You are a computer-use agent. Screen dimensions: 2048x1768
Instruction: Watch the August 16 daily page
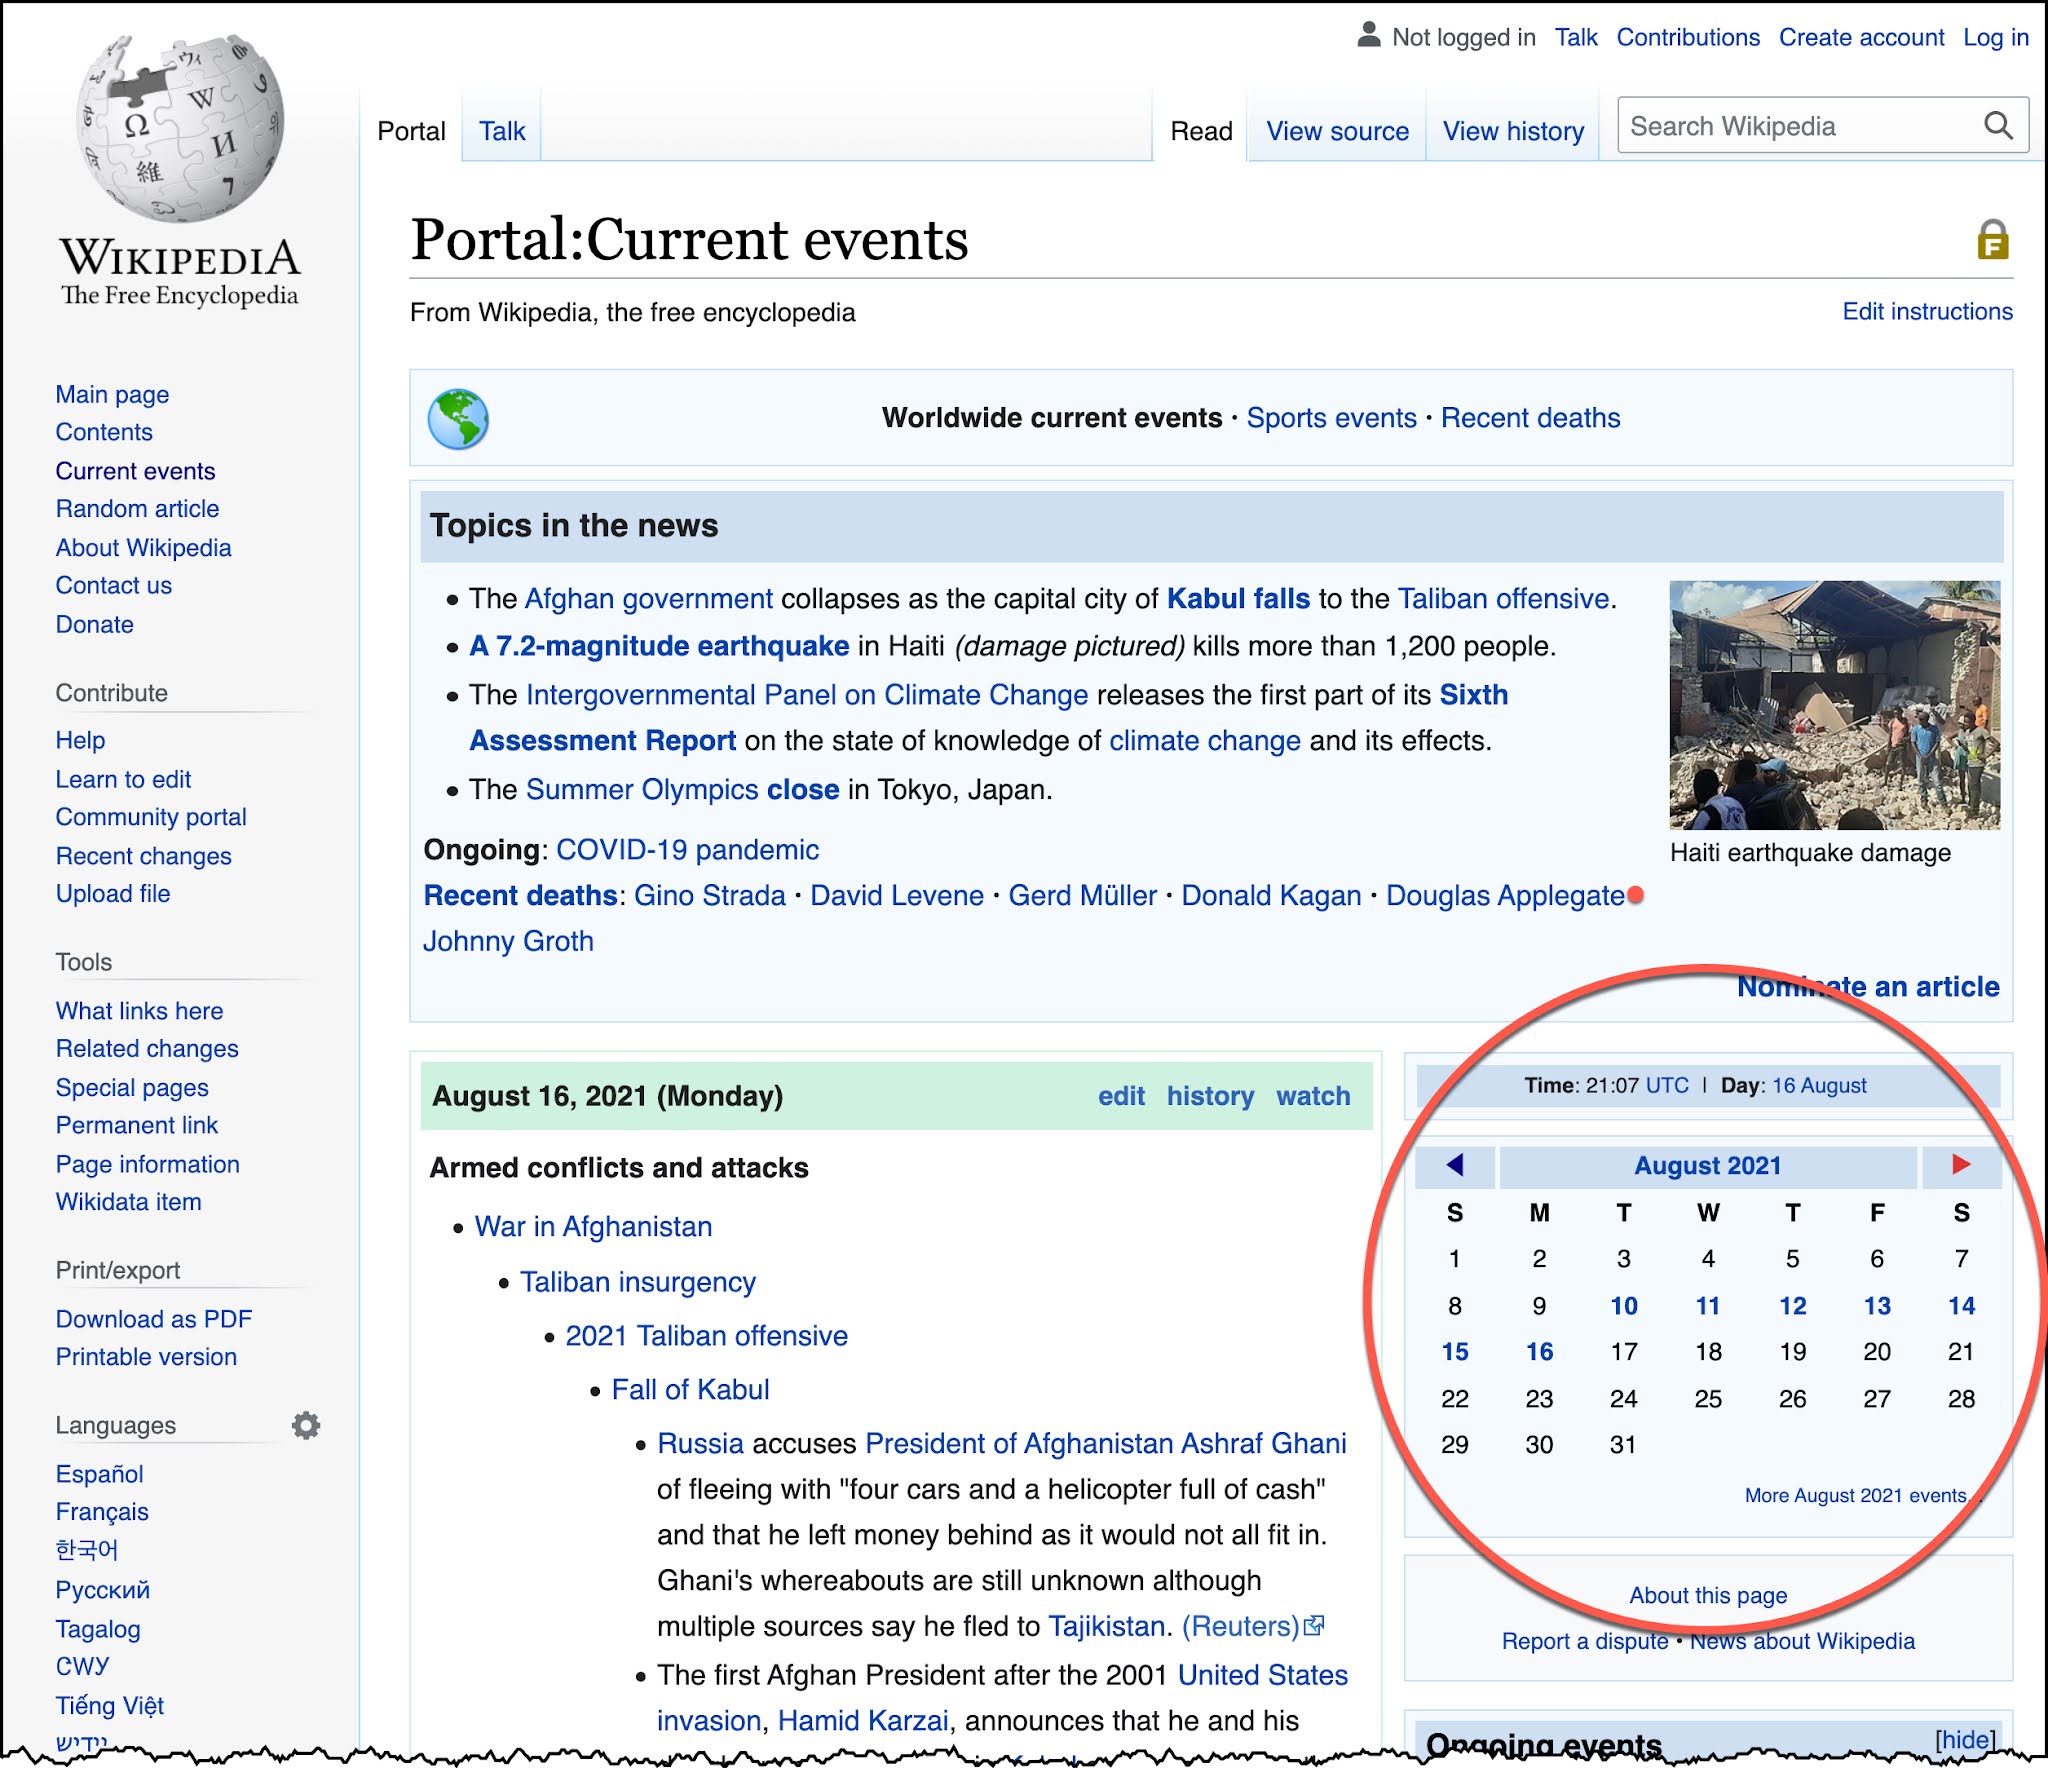[1312, 1096]
